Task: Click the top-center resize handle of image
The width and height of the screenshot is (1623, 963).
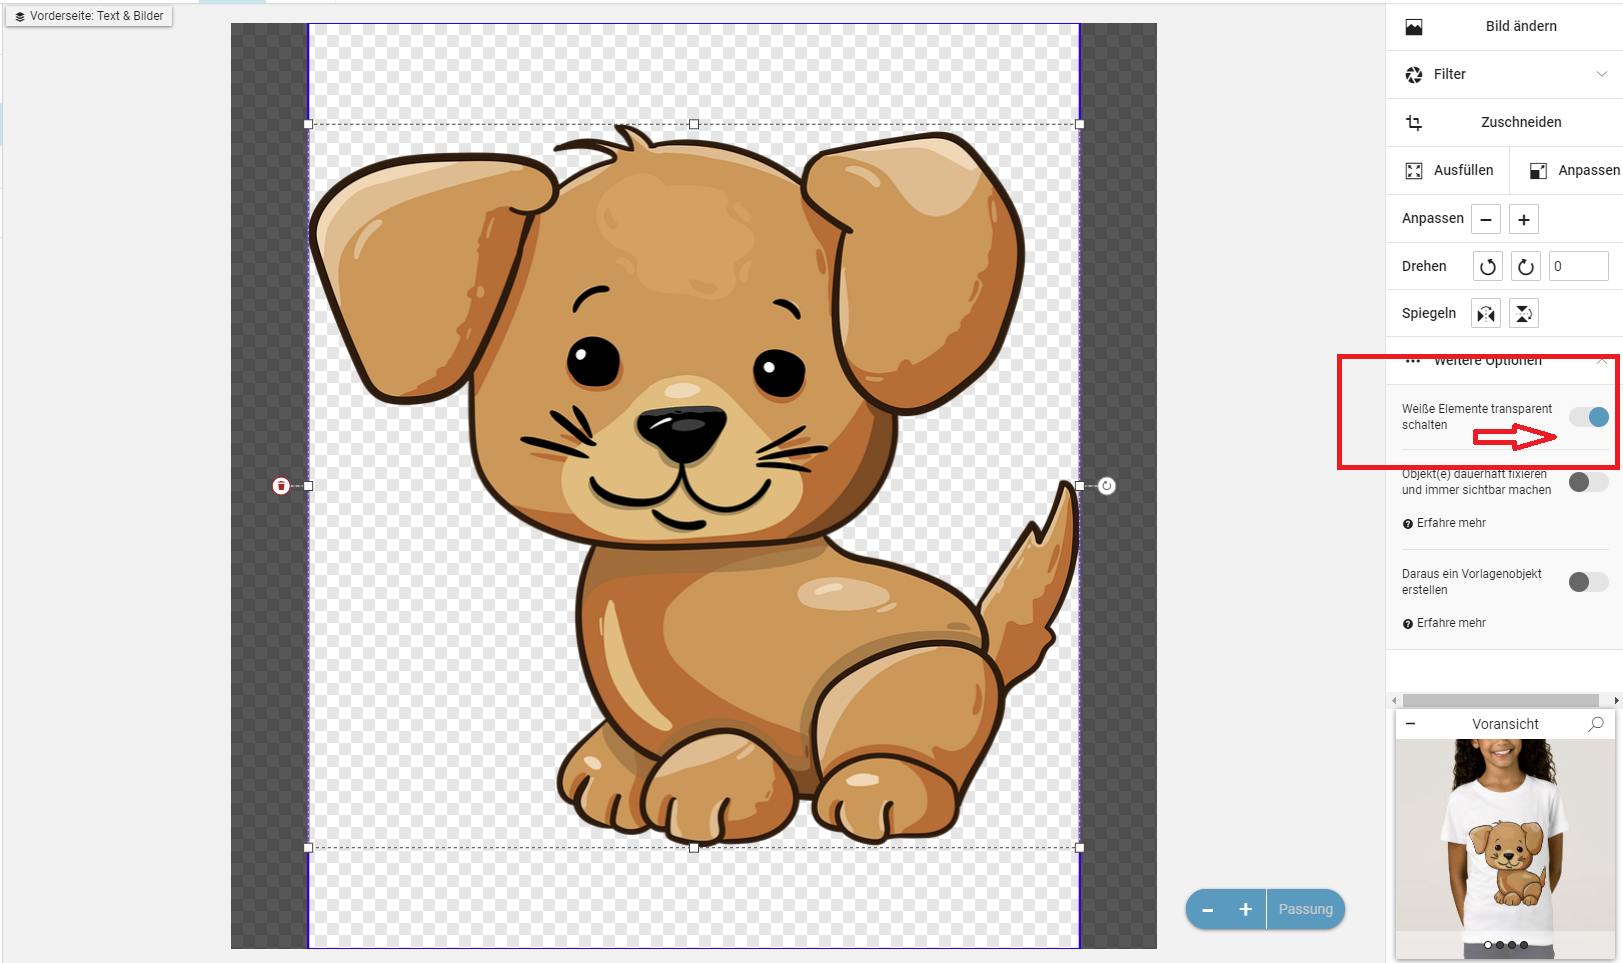Action: pyautogui.click(x=694, y=124)
